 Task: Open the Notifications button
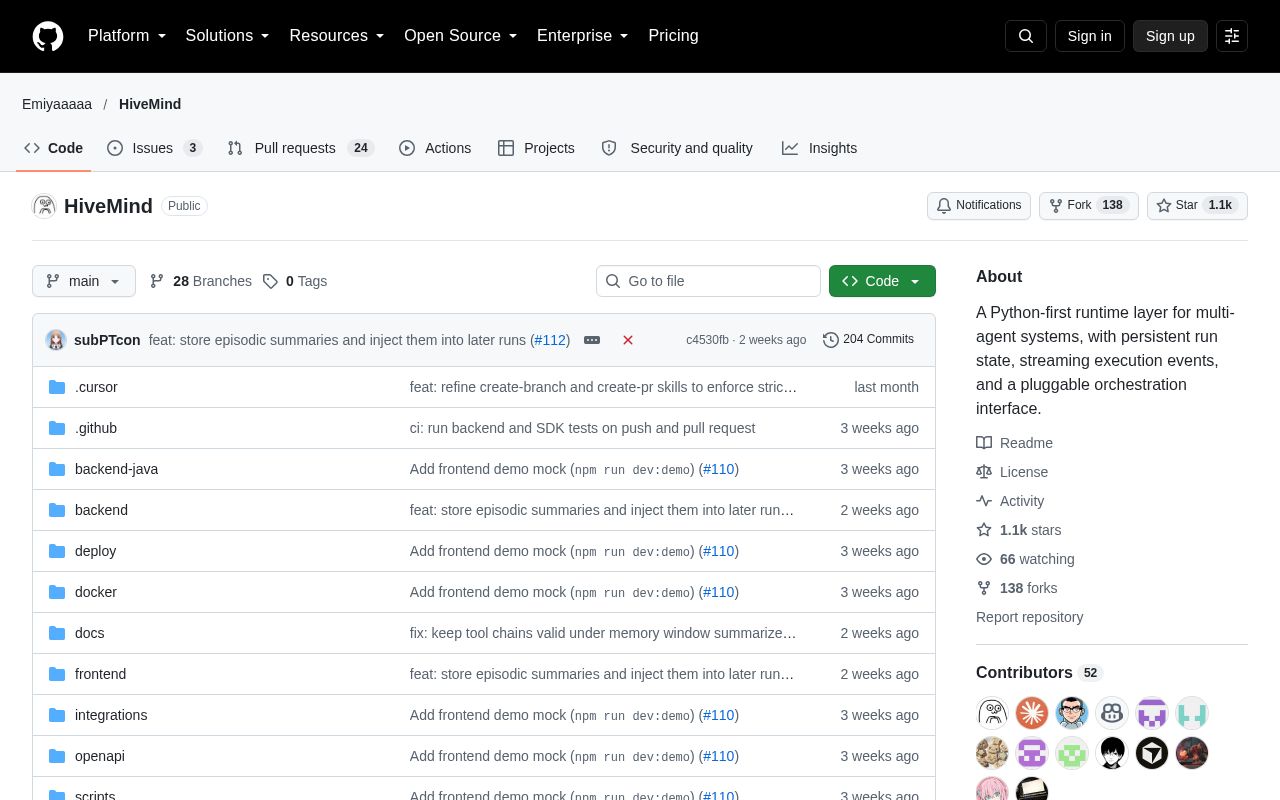tap(979, 206)
